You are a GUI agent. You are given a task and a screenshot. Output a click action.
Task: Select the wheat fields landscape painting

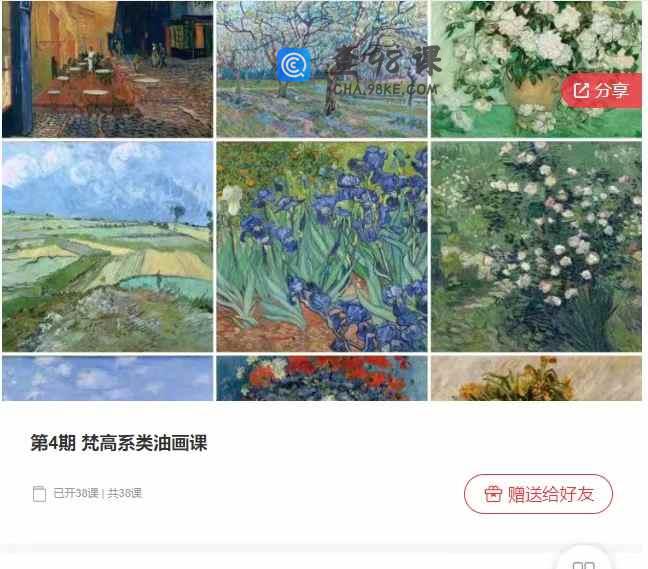point(107,247)
